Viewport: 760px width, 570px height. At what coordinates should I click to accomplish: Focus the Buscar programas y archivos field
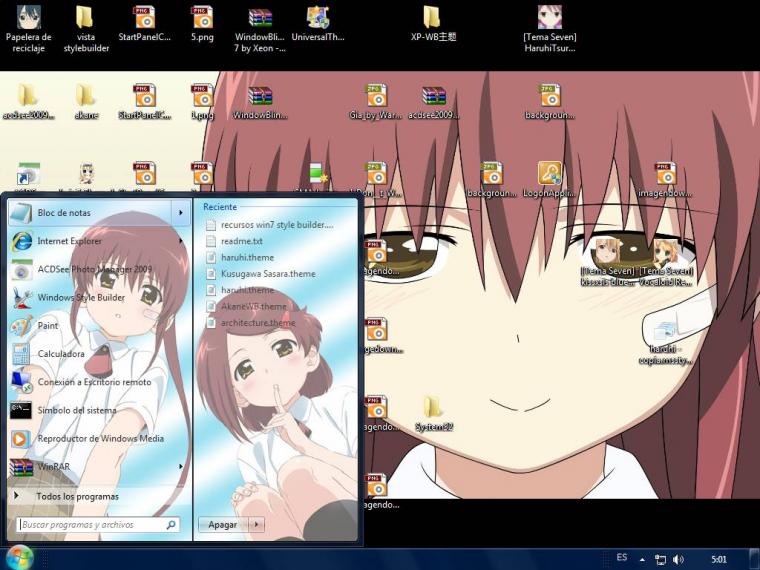point(98,524)
